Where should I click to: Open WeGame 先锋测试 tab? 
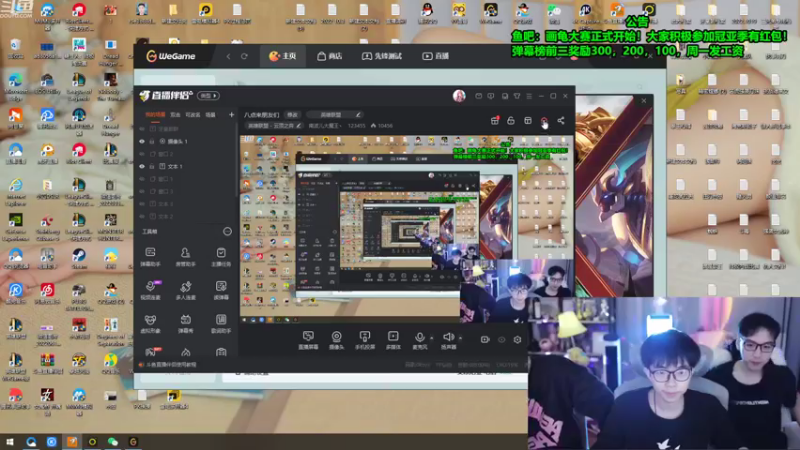click(x=382, y=56)
